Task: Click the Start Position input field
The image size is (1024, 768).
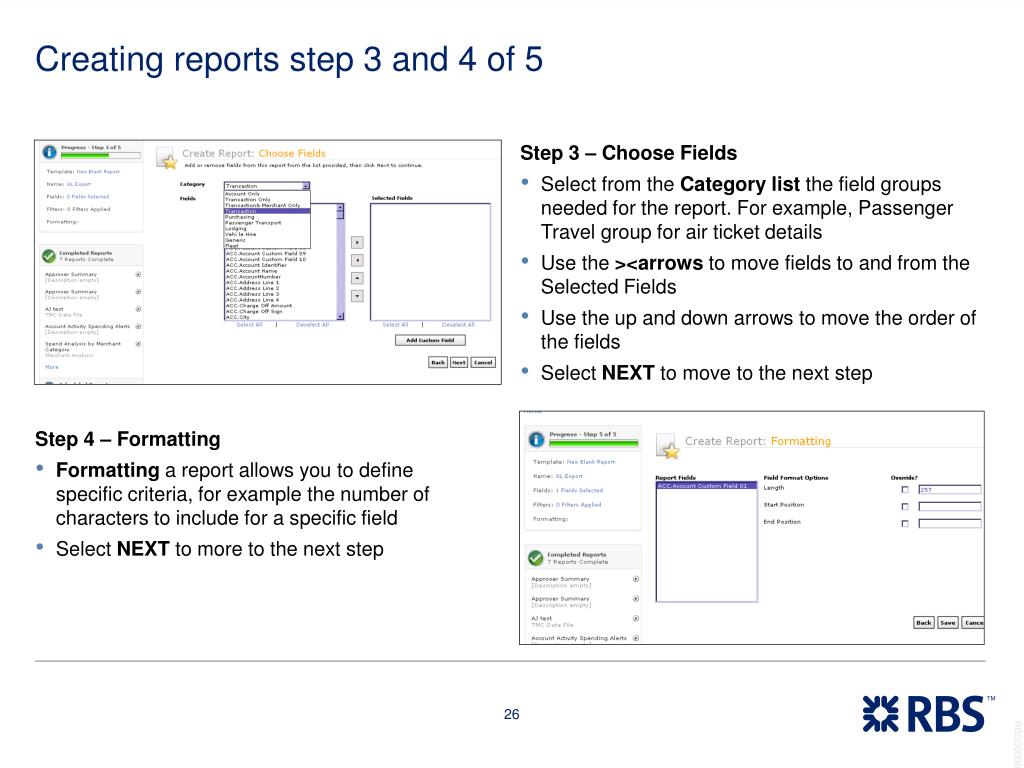Action: pyautogui.click(x=950, y=507)
